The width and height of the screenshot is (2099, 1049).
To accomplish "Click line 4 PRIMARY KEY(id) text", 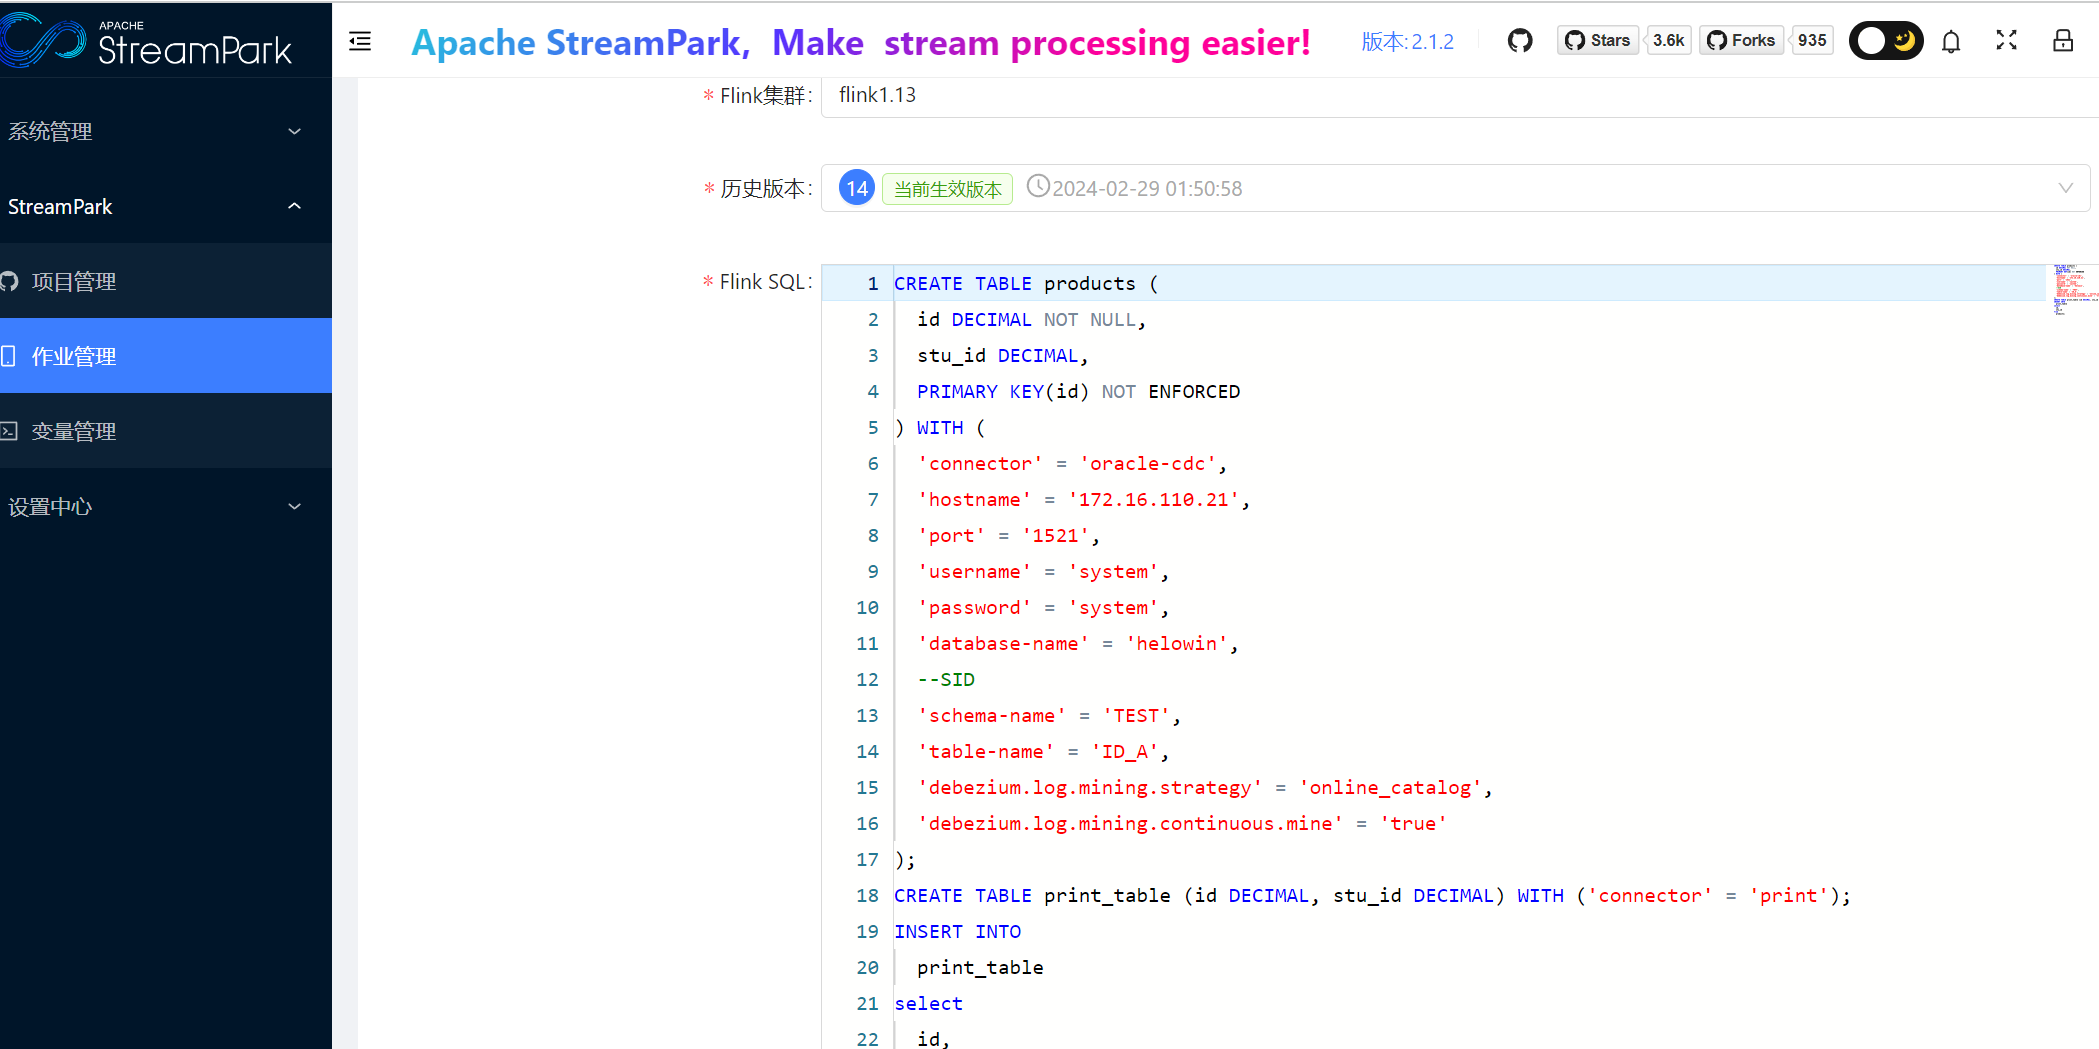I will click(x=1078, y=392).
